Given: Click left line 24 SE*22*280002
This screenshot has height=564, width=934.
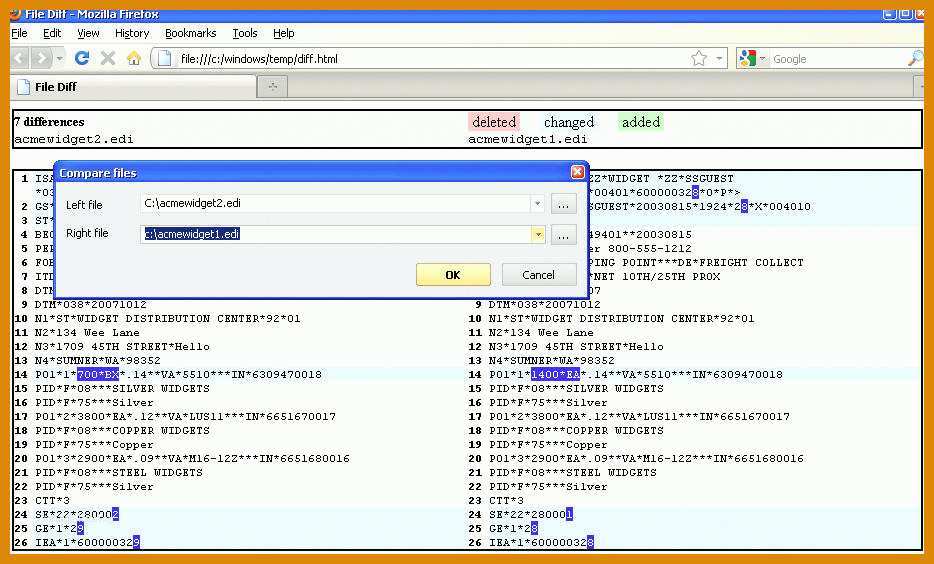Looking at the screenshot, I should [76, 515].
